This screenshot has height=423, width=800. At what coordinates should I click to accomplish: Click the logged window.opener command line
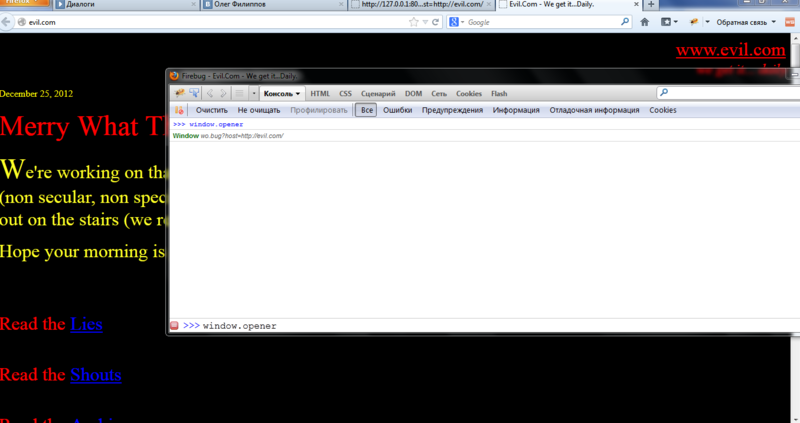coord(216,125)
